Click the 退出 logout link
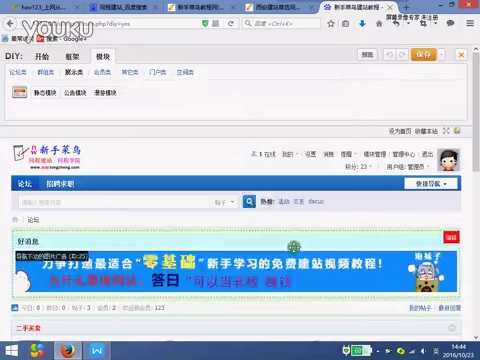This screenshot has height=360, width=480. coord(427,154)
